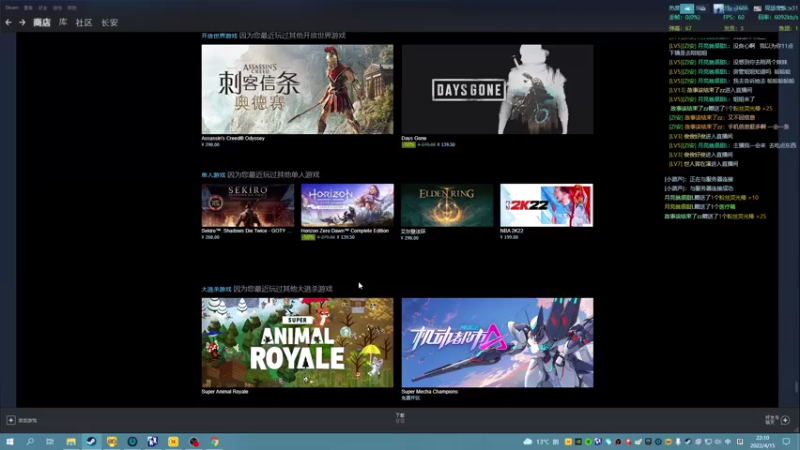Open the Google Chrome taskbar icon
The height and width of the screenshot is (450, 800).
coord(215,441)
